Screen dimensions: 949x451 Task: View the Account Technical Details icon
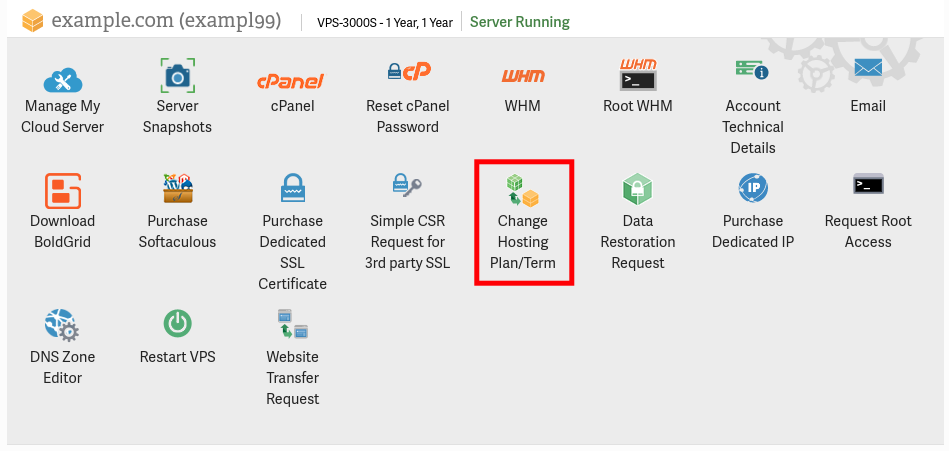[x=752, y=70]
